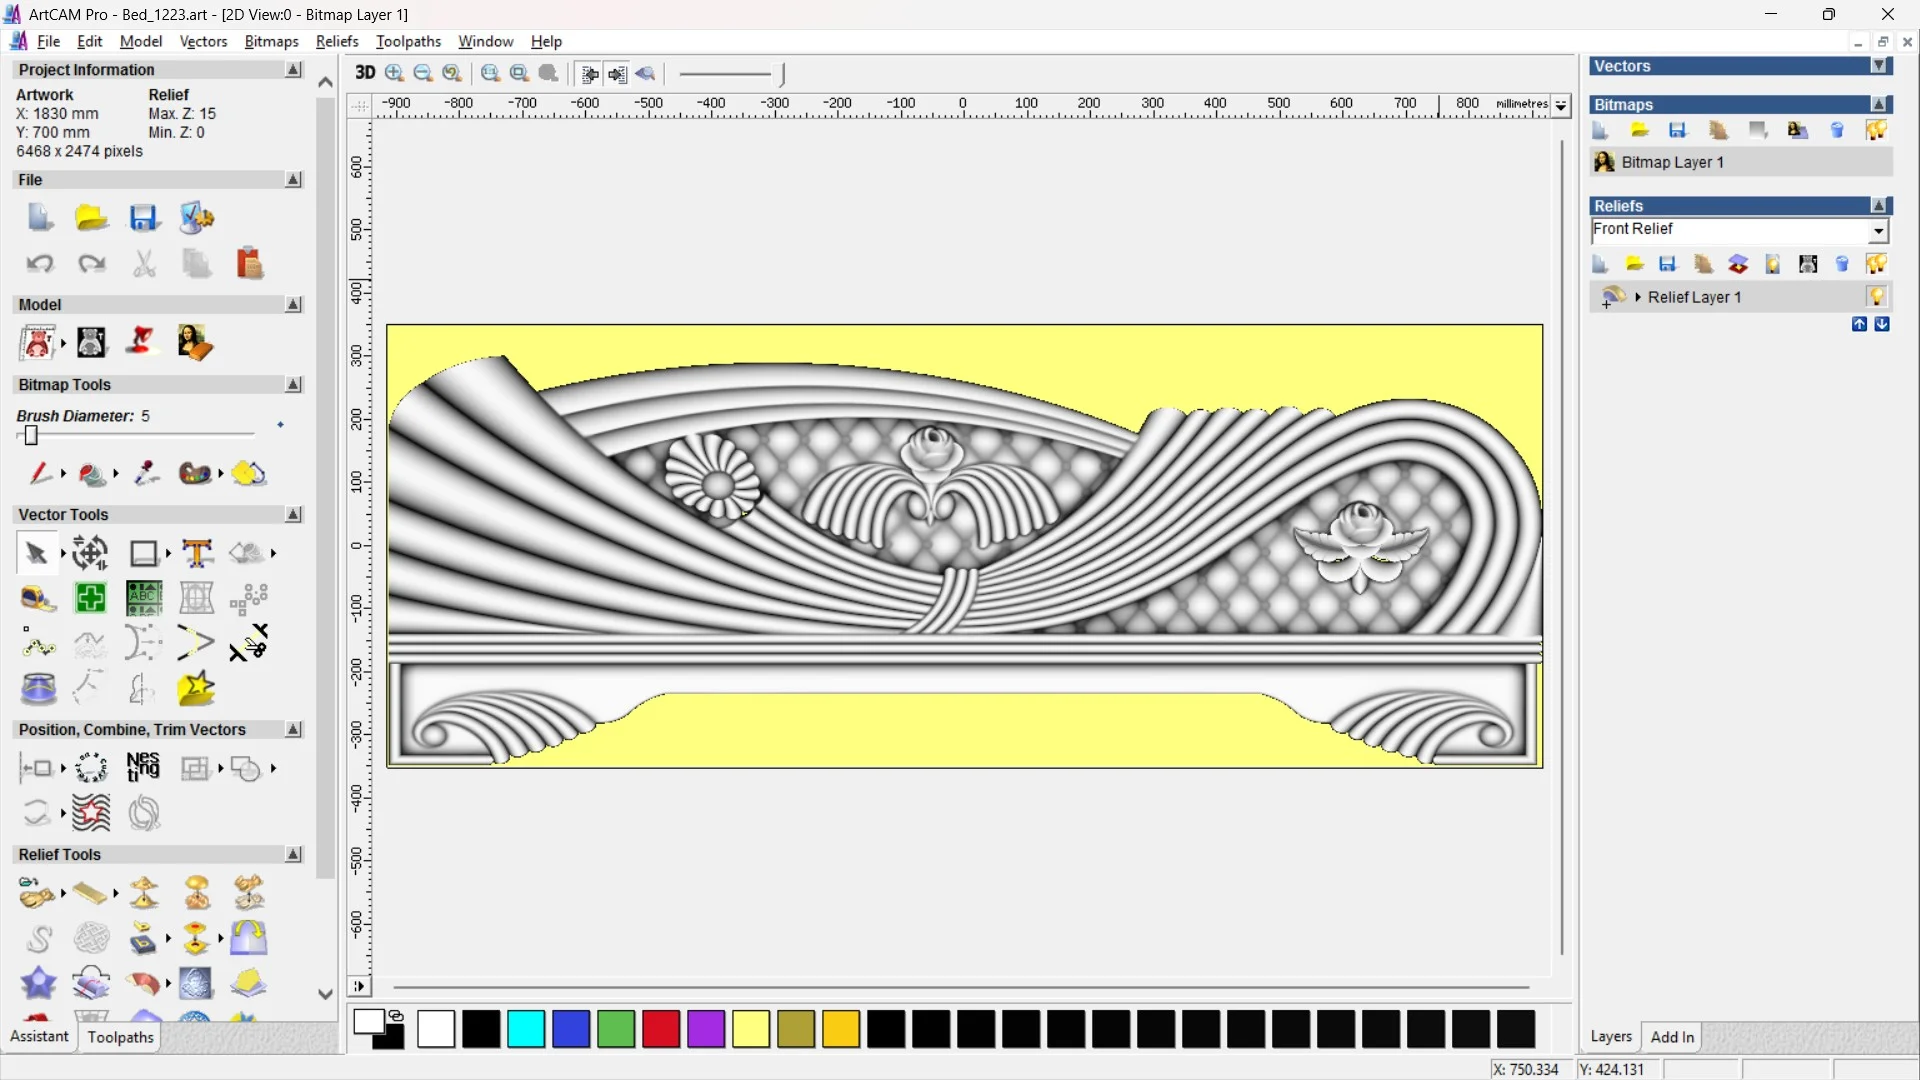The image size is (1920, 1080).
Task: Open the Front Relief dropdown
Action: [1879, 231]
